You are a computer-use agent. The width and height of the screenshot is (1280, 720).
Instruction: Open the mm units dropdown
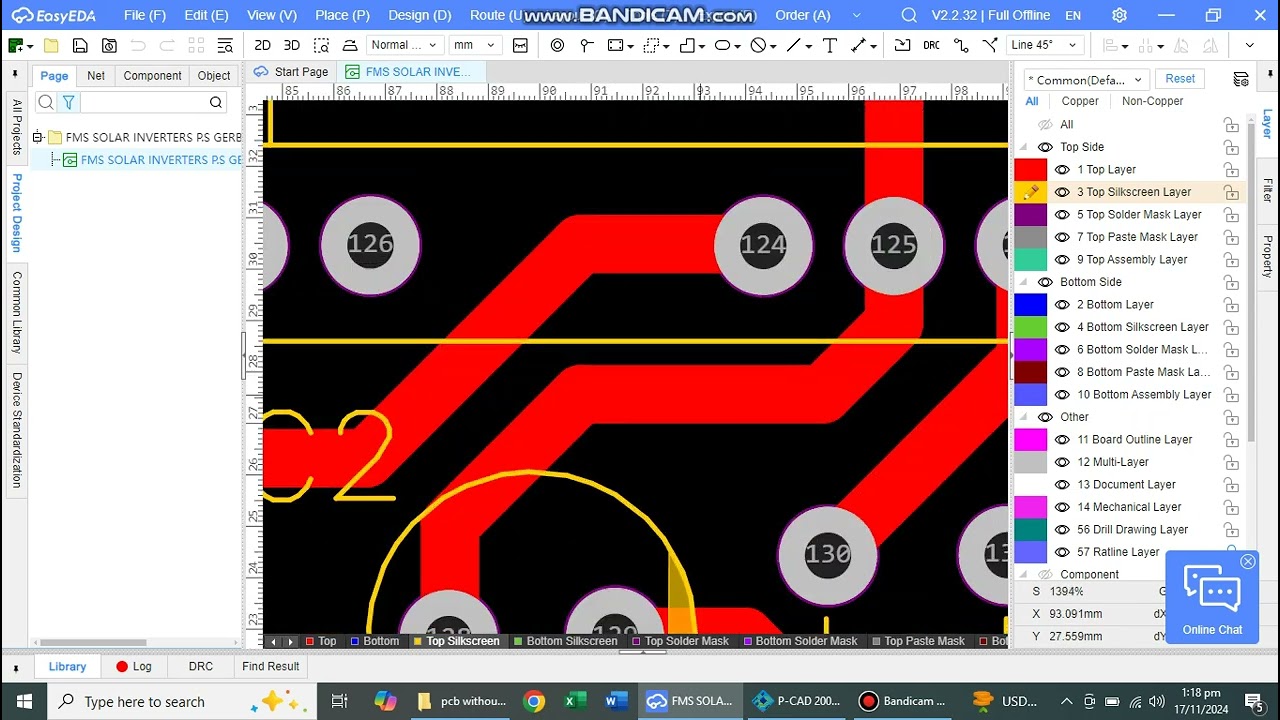tap(474, 45)
